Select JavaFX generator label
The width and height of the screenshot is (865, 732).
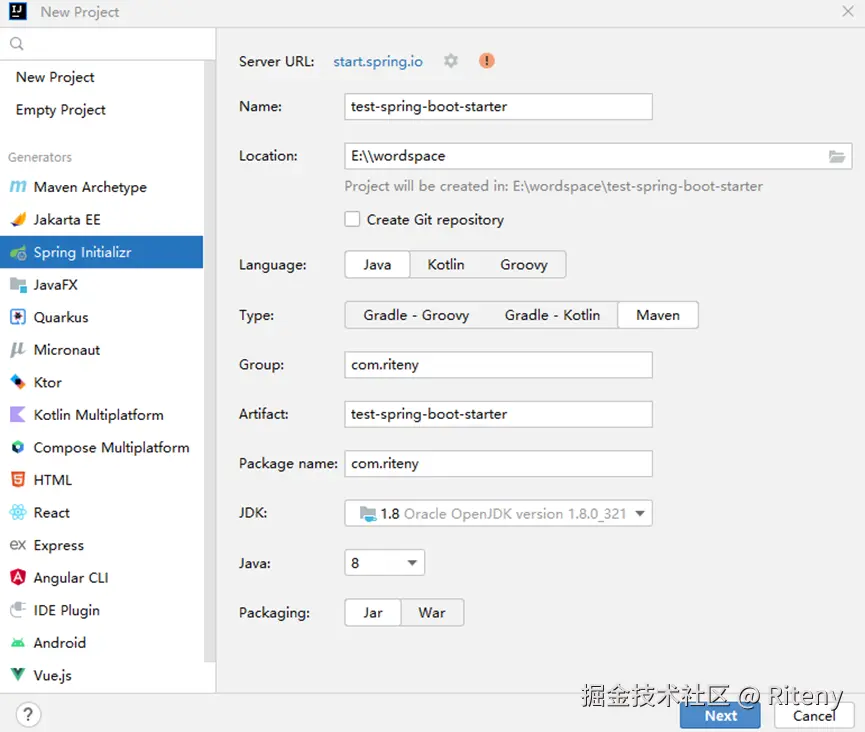click(x=55, y=285)
